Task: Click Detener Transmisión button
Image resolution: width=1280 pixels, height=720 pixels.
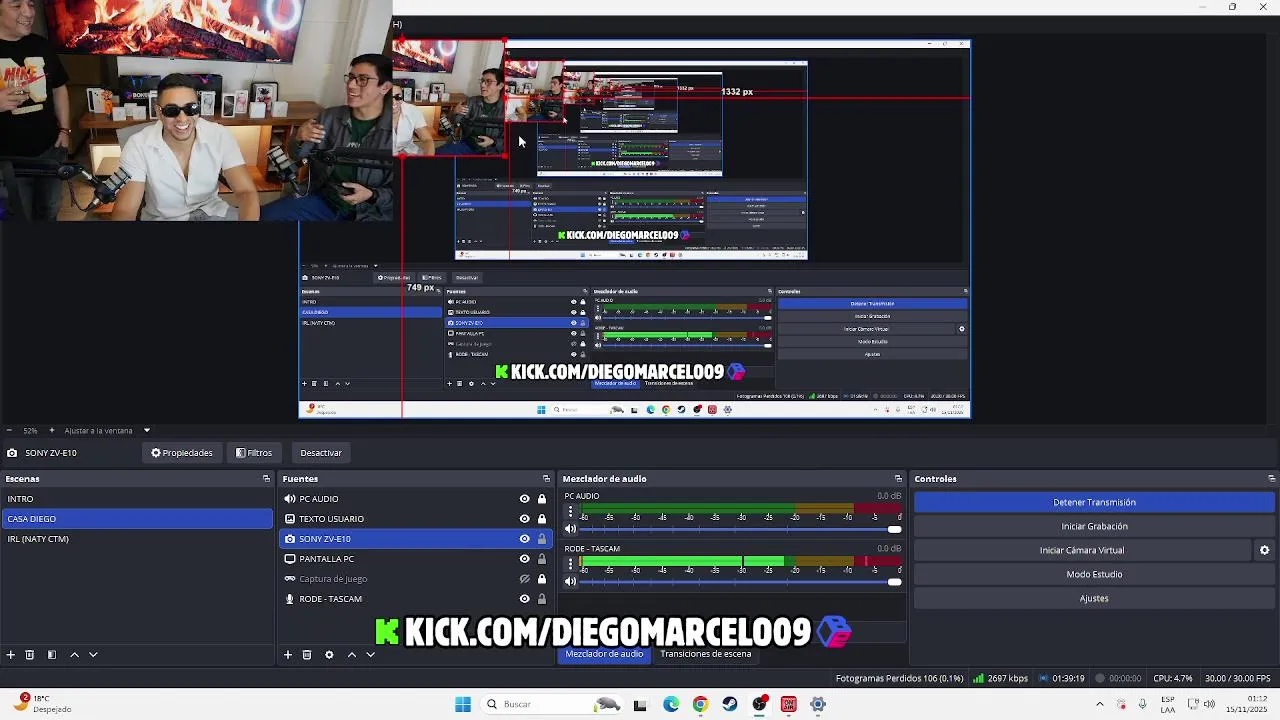Action: pos(1094,502)
